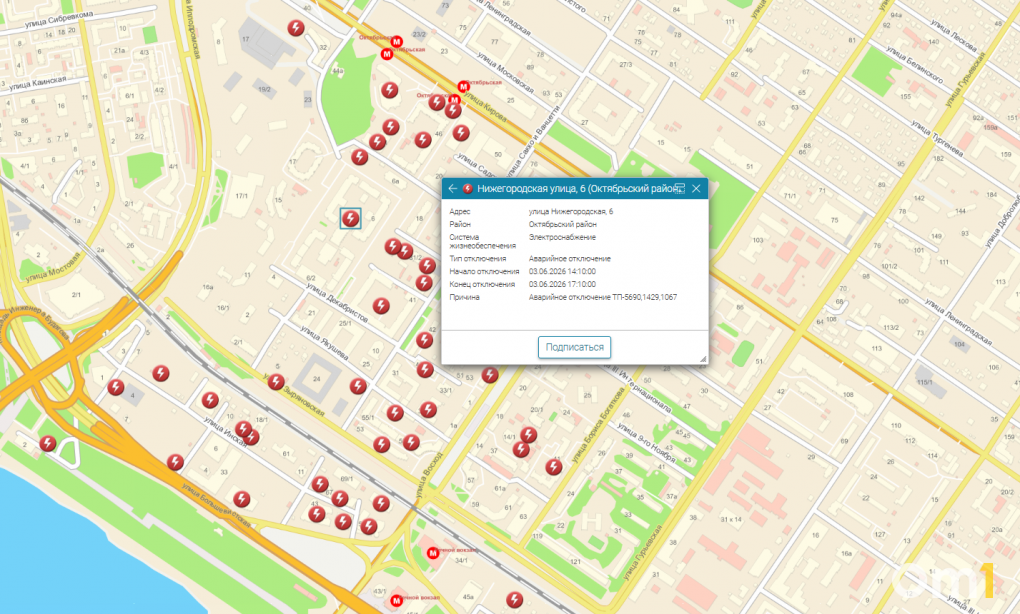Click the Подписаться button
The image size is (1020, 614).
[x=574, y=347]
